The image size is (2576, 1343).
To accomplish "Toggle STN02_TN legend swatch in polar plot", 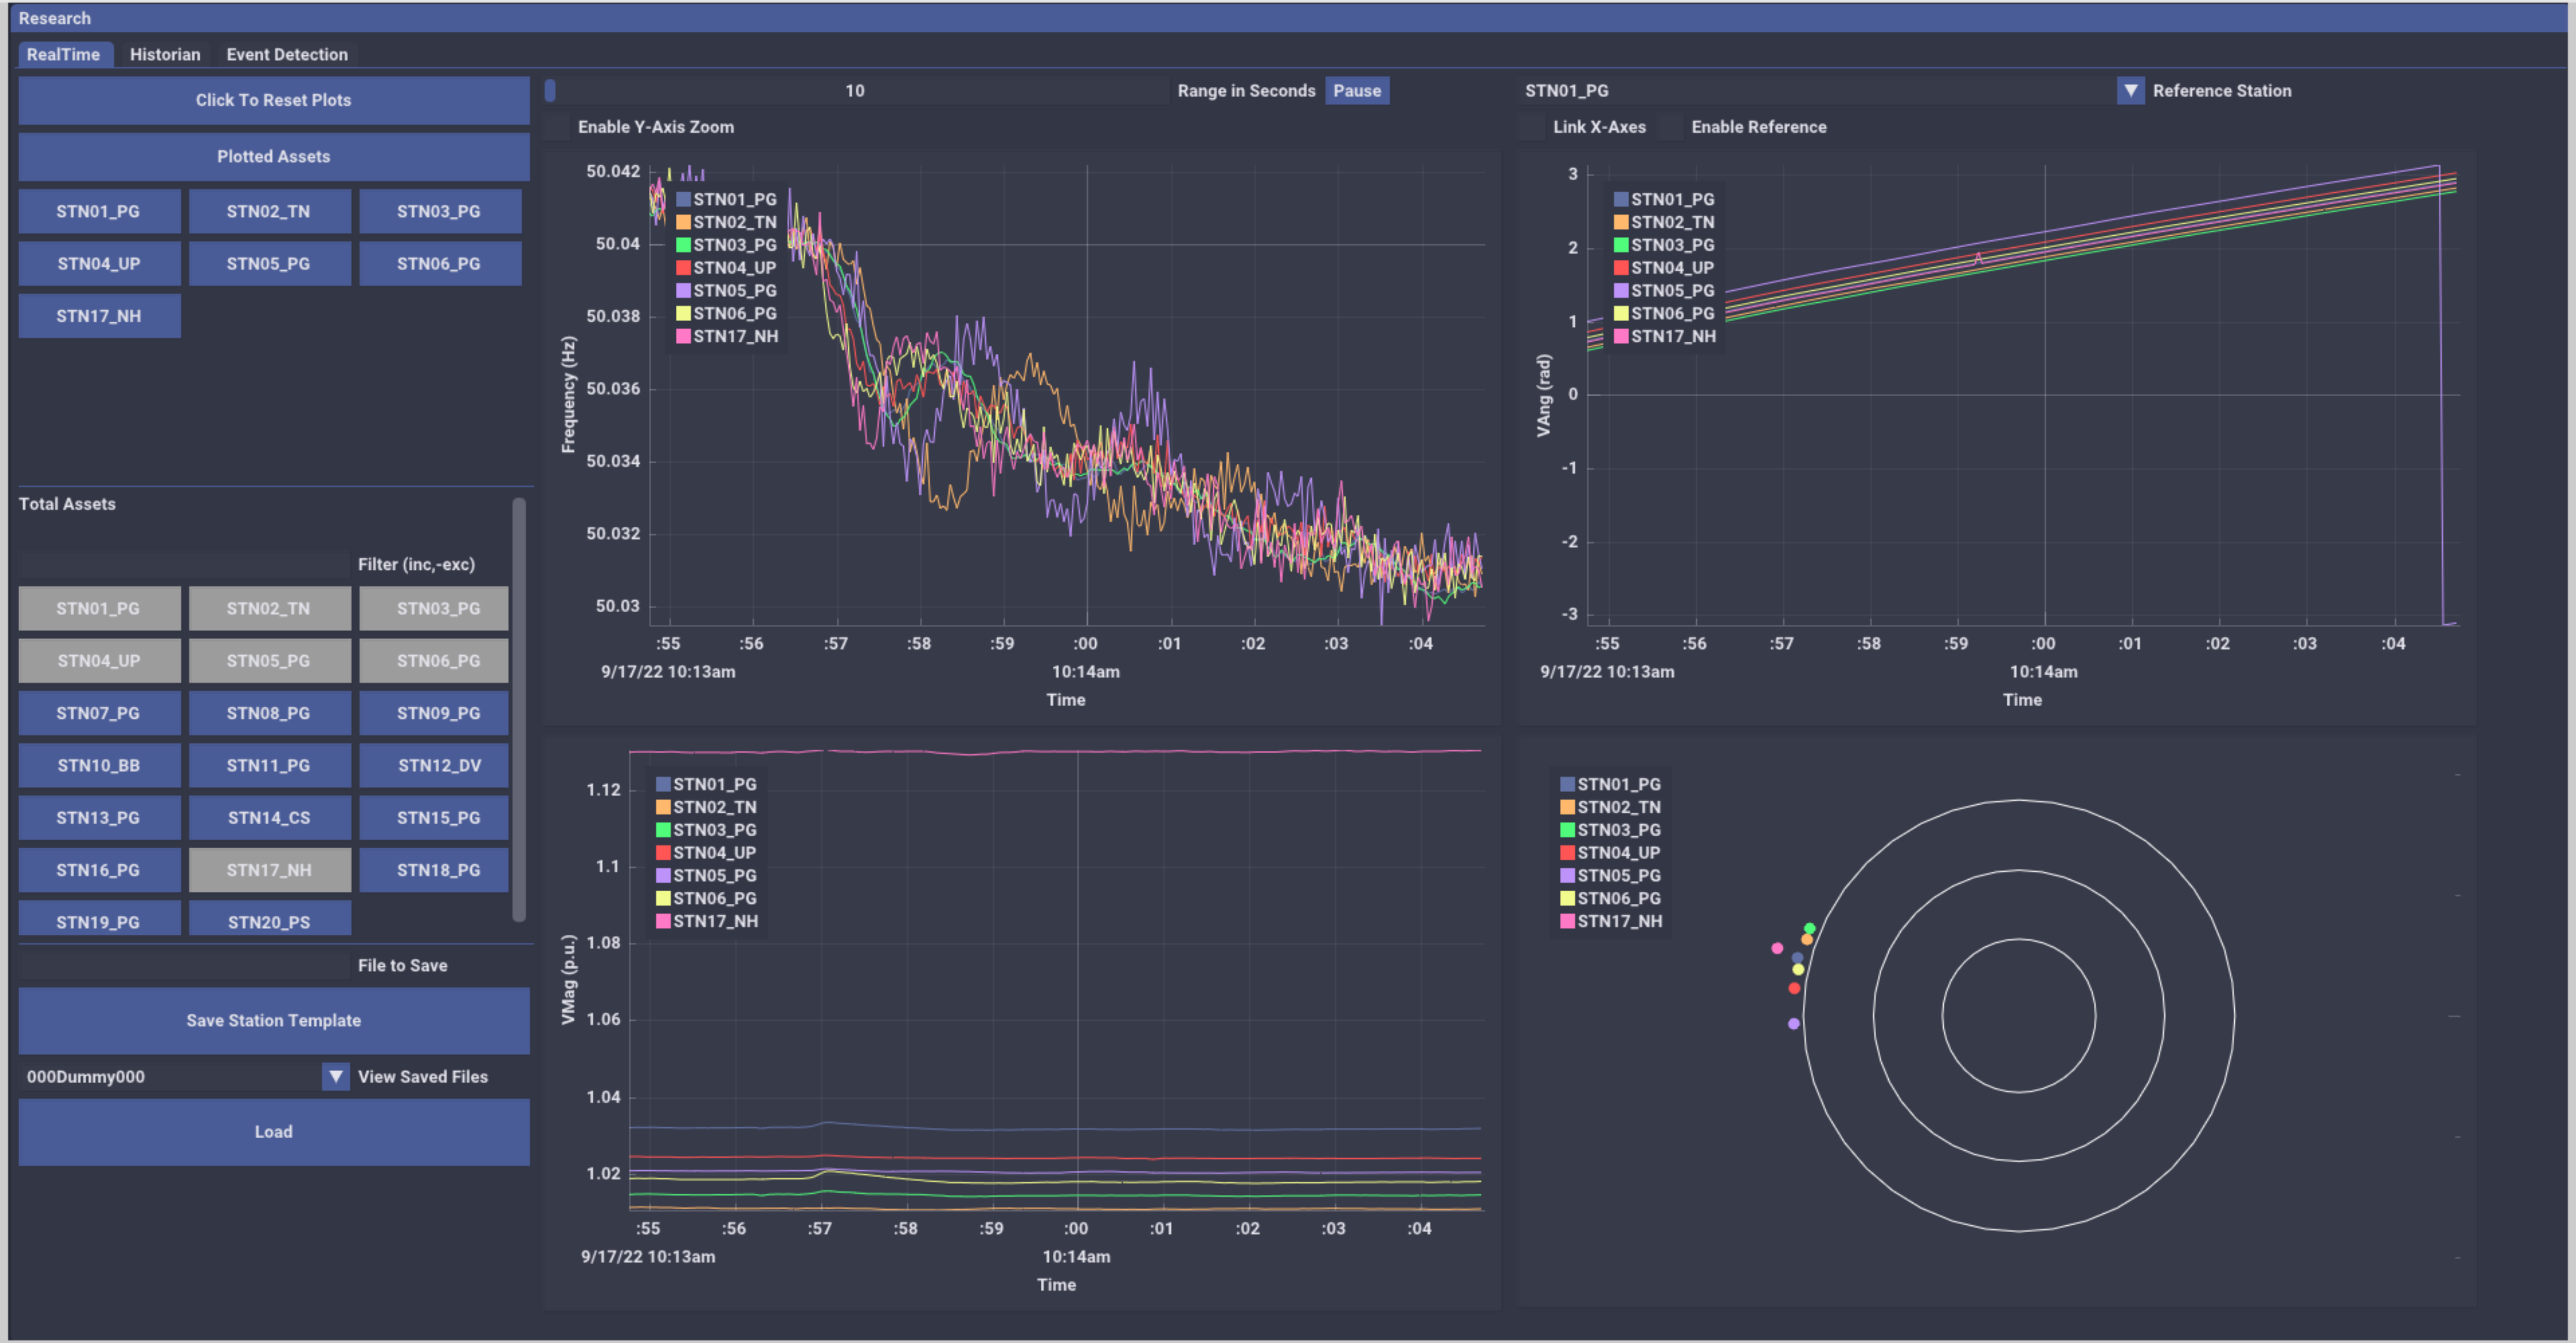I will click(x=1567, y=807).
